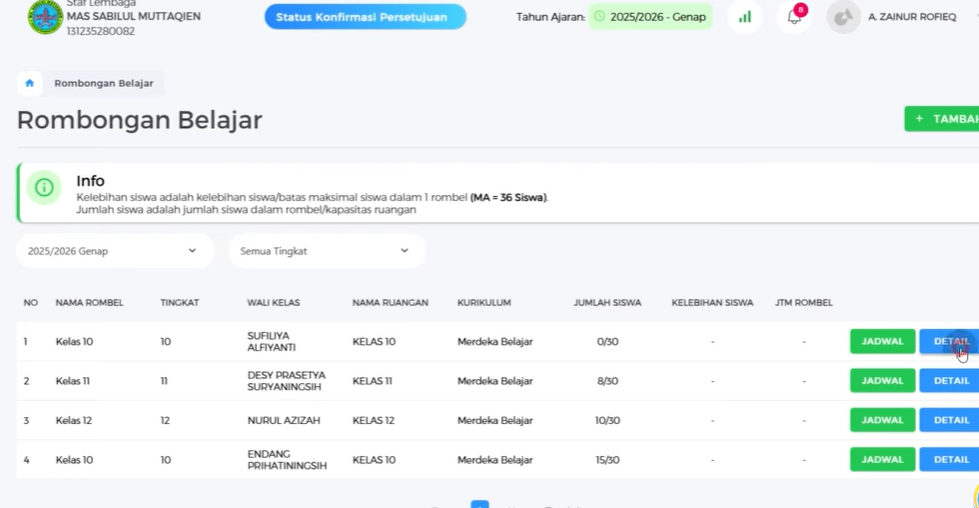
Task: Click the Rombongan Belajar page heading
Action: pos(139,120)
